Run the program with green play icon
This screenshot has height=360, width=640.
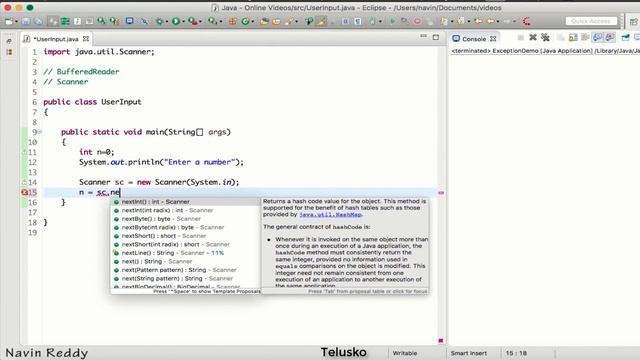[176, 21]
